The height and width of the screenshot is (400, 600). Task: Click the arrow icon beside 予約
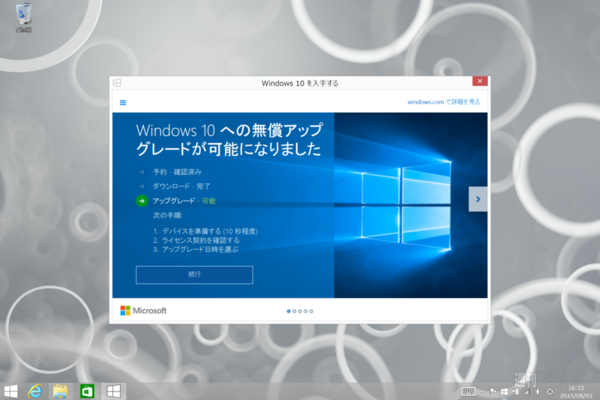pyautogui.click(x=142, y=172)
